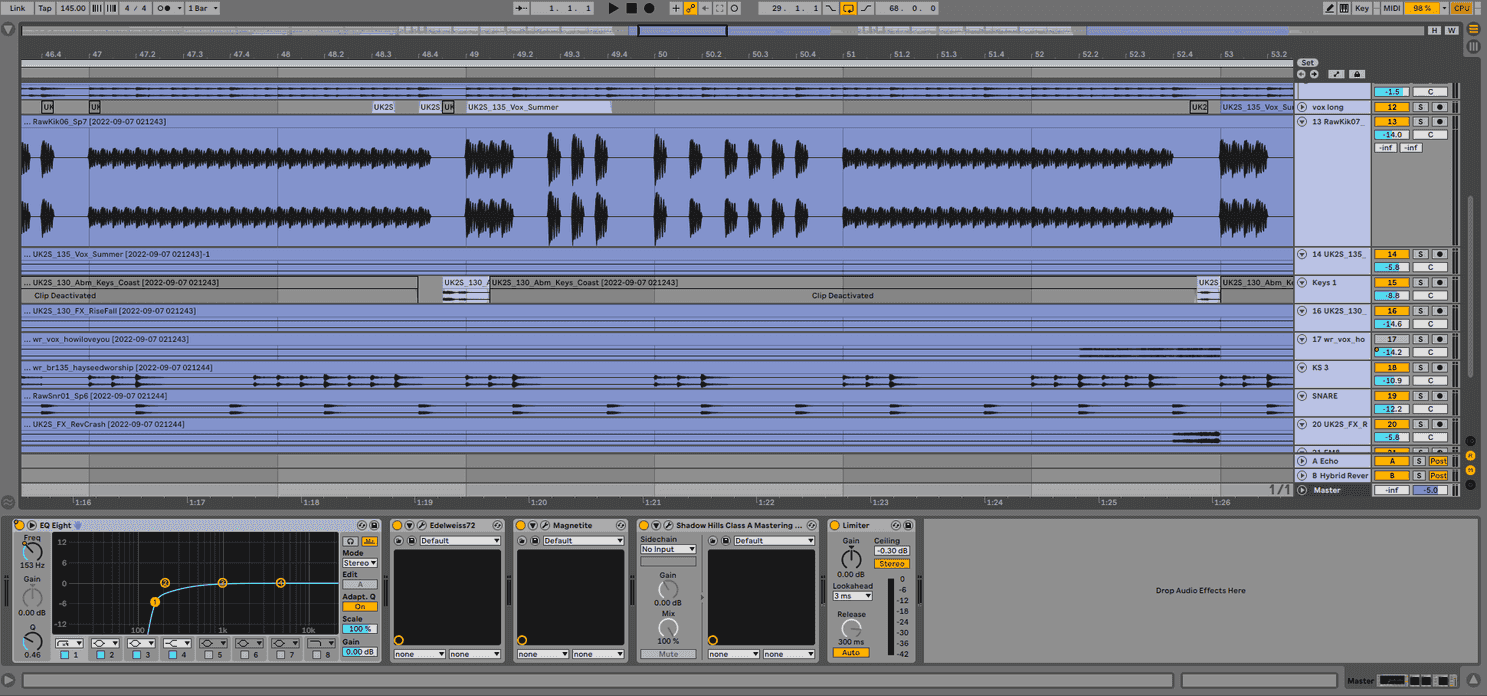Hot-swap the EQ Eight preset
Screen dimensions: 1487x696
click(x=361, y=525)
